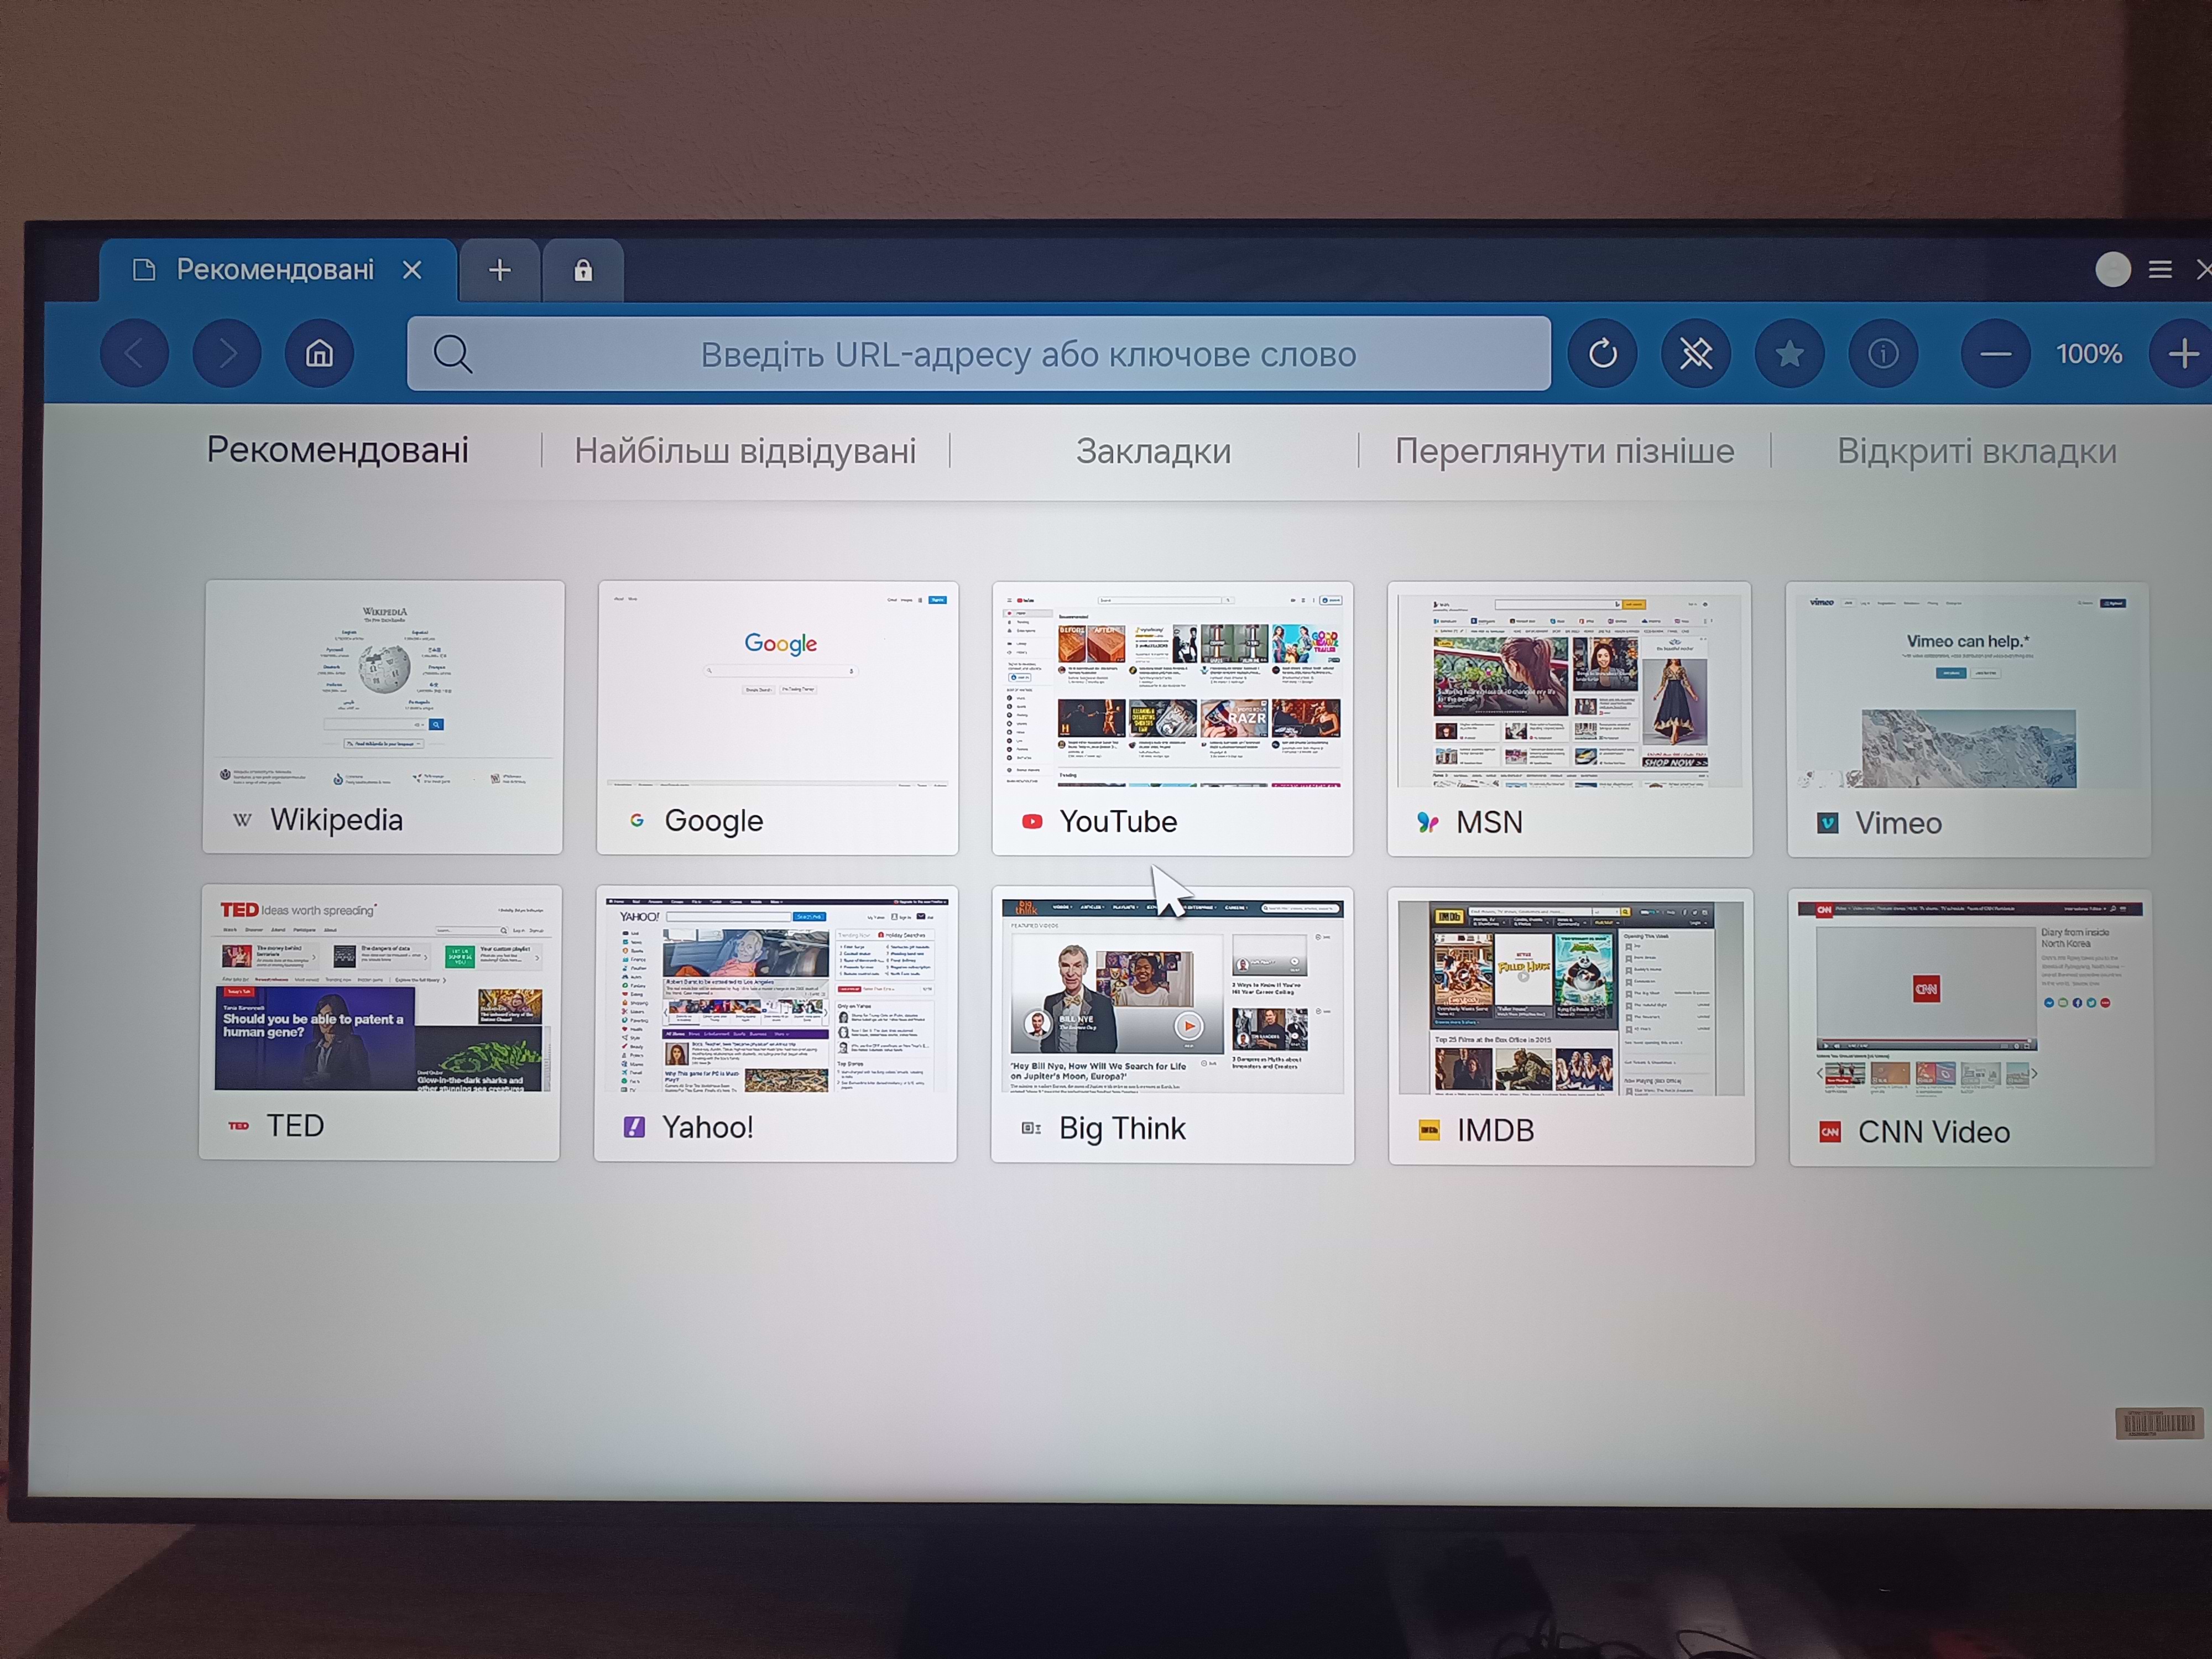Screen dimensions: 2212x1659
Task: Open the IMDB thumbnail
Action: pos(1571,1027)
